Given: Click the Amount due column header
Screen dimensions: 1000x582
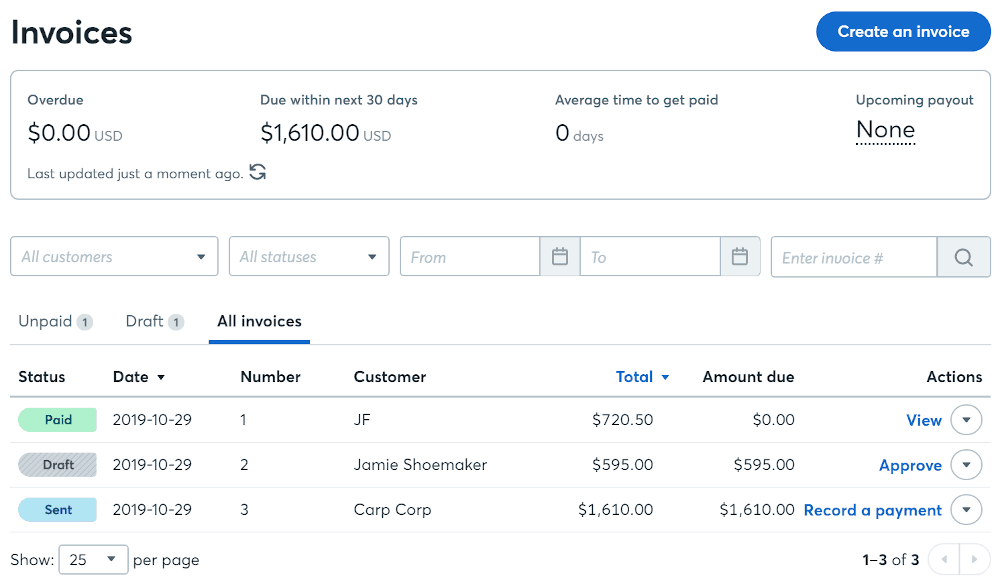Looking at the screenshot, I should click(749, 377).
